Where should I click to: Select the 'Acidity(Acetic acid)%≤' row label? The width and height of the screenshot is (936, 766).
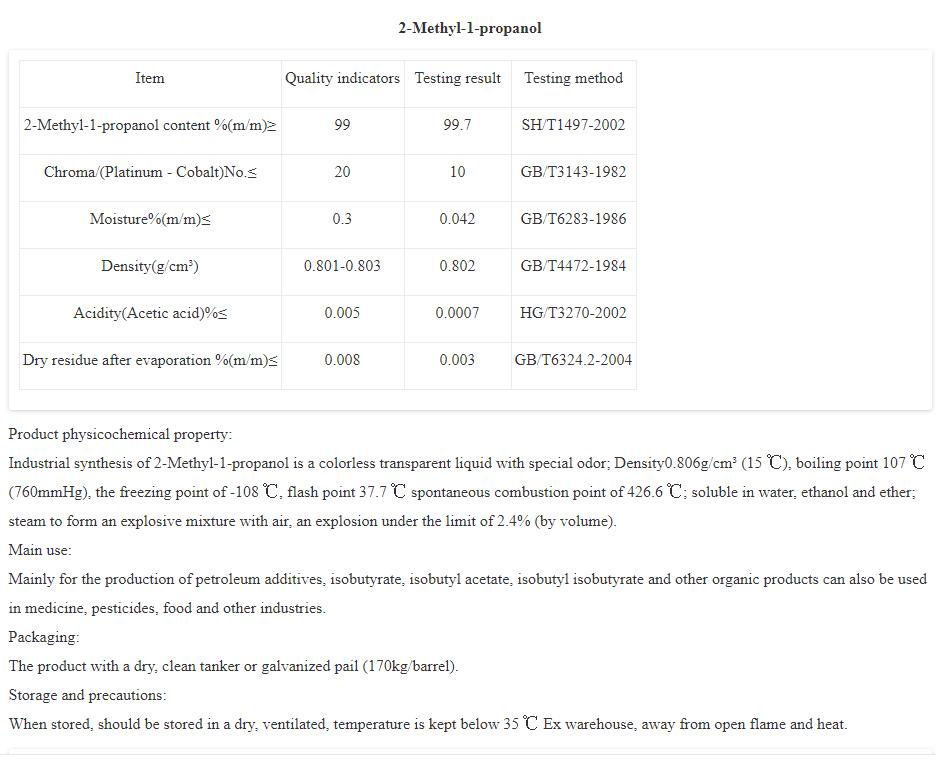coord(150,313)
